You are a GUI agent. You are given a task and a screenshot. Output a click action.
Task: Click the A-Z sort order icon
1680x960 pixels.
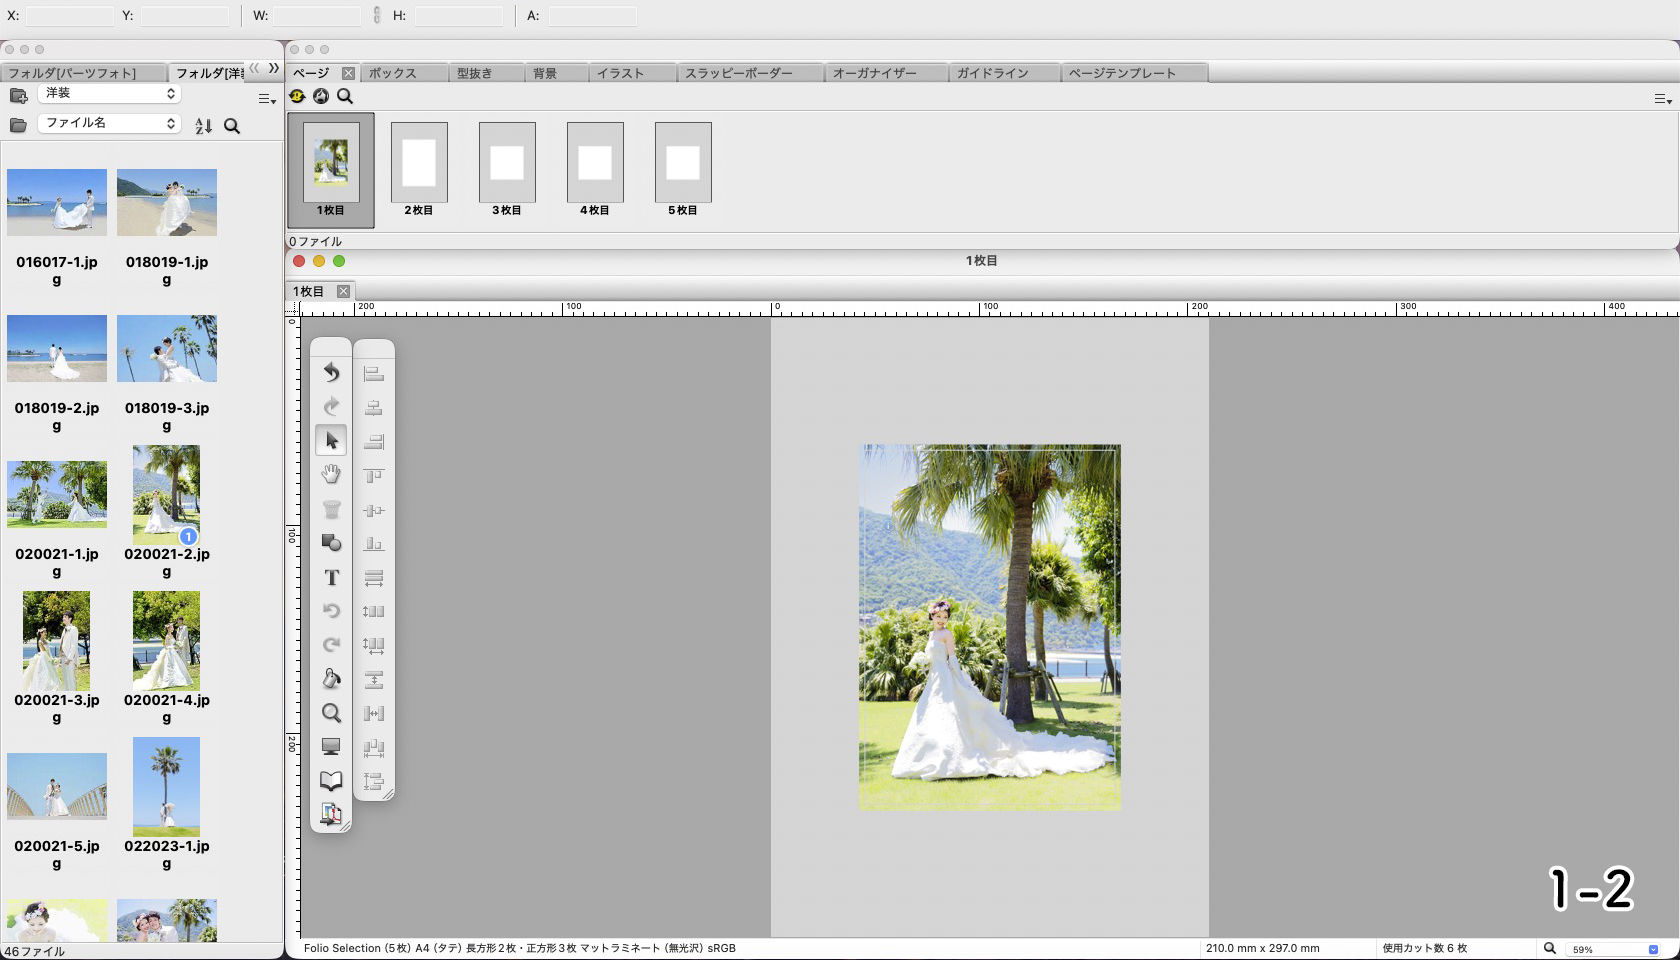coord(204,126)
